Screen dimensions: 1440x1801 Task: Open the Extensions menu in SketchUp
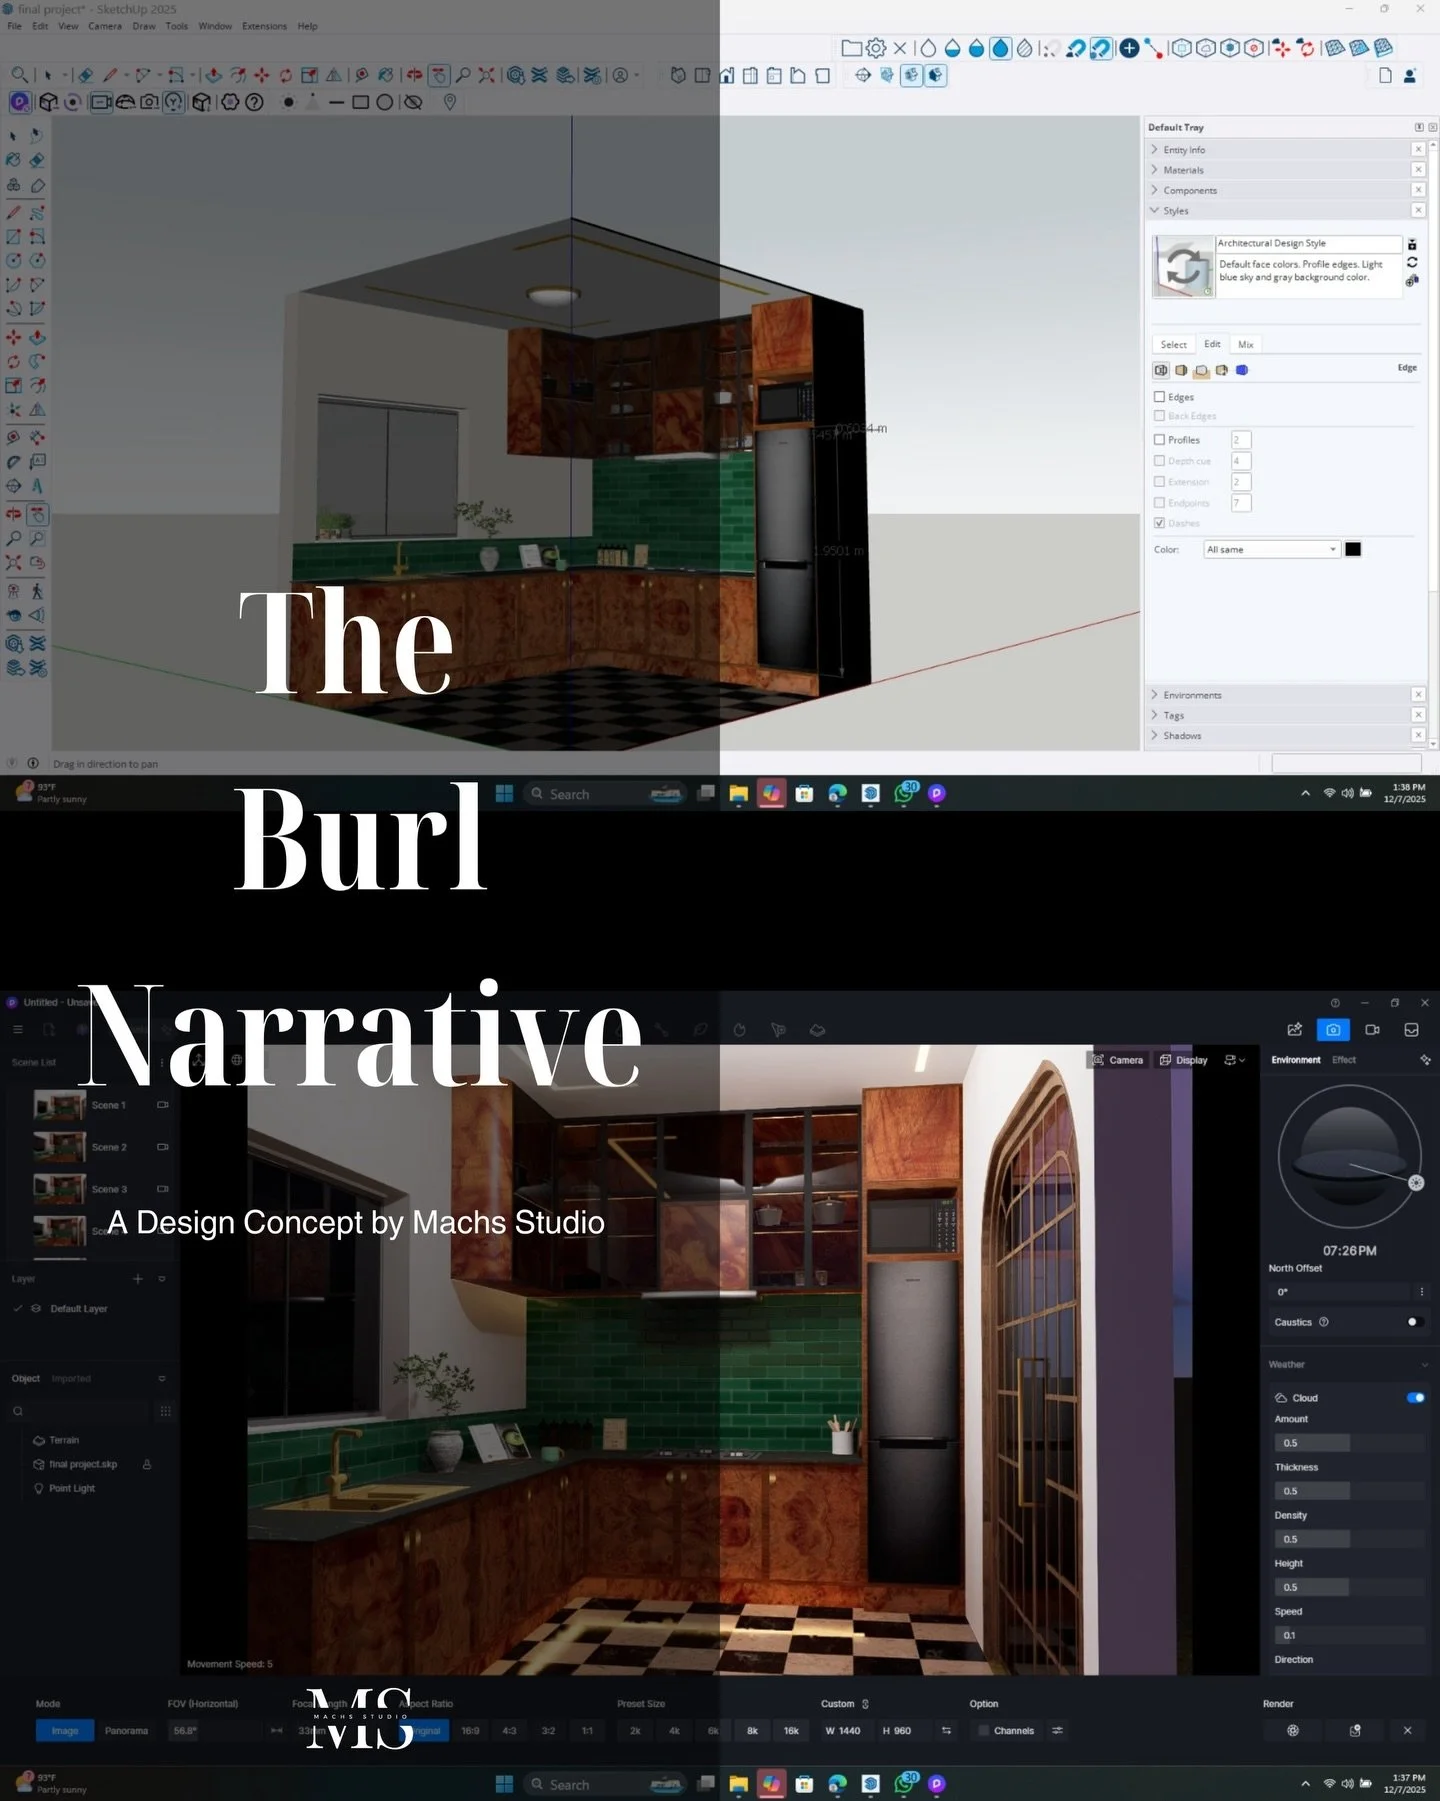[264, 26]
